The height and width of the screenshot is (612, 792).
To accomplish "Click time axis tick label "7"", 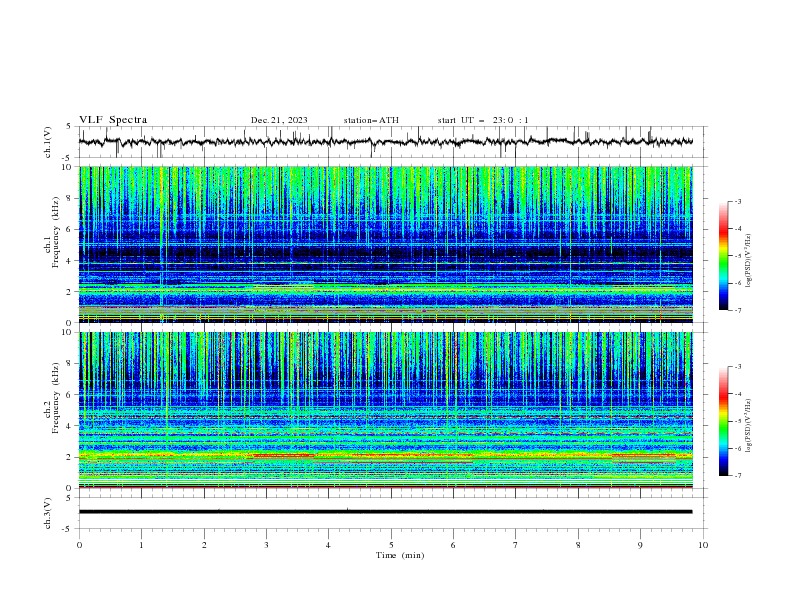I will point(516,545).
